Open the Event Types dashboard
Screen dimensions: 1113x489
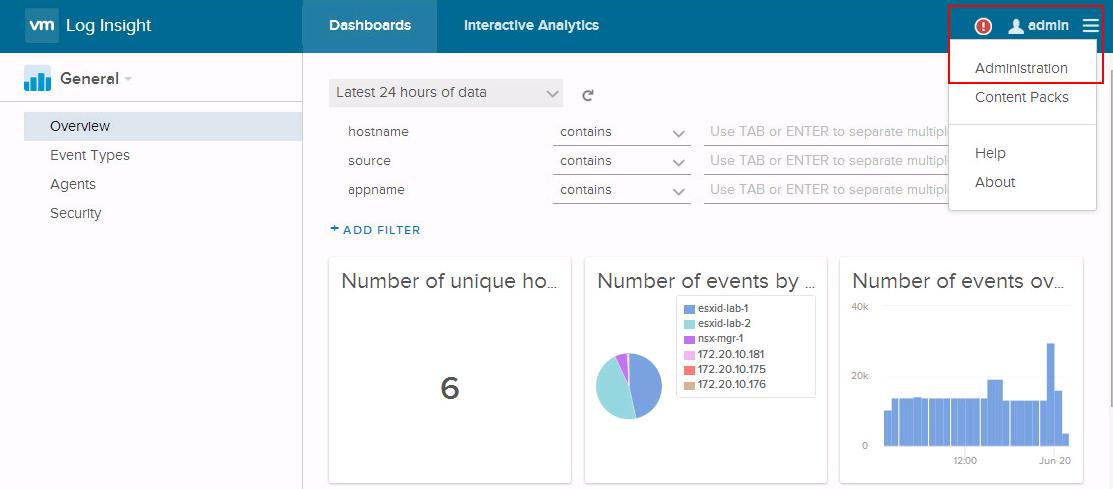(90, 155)
